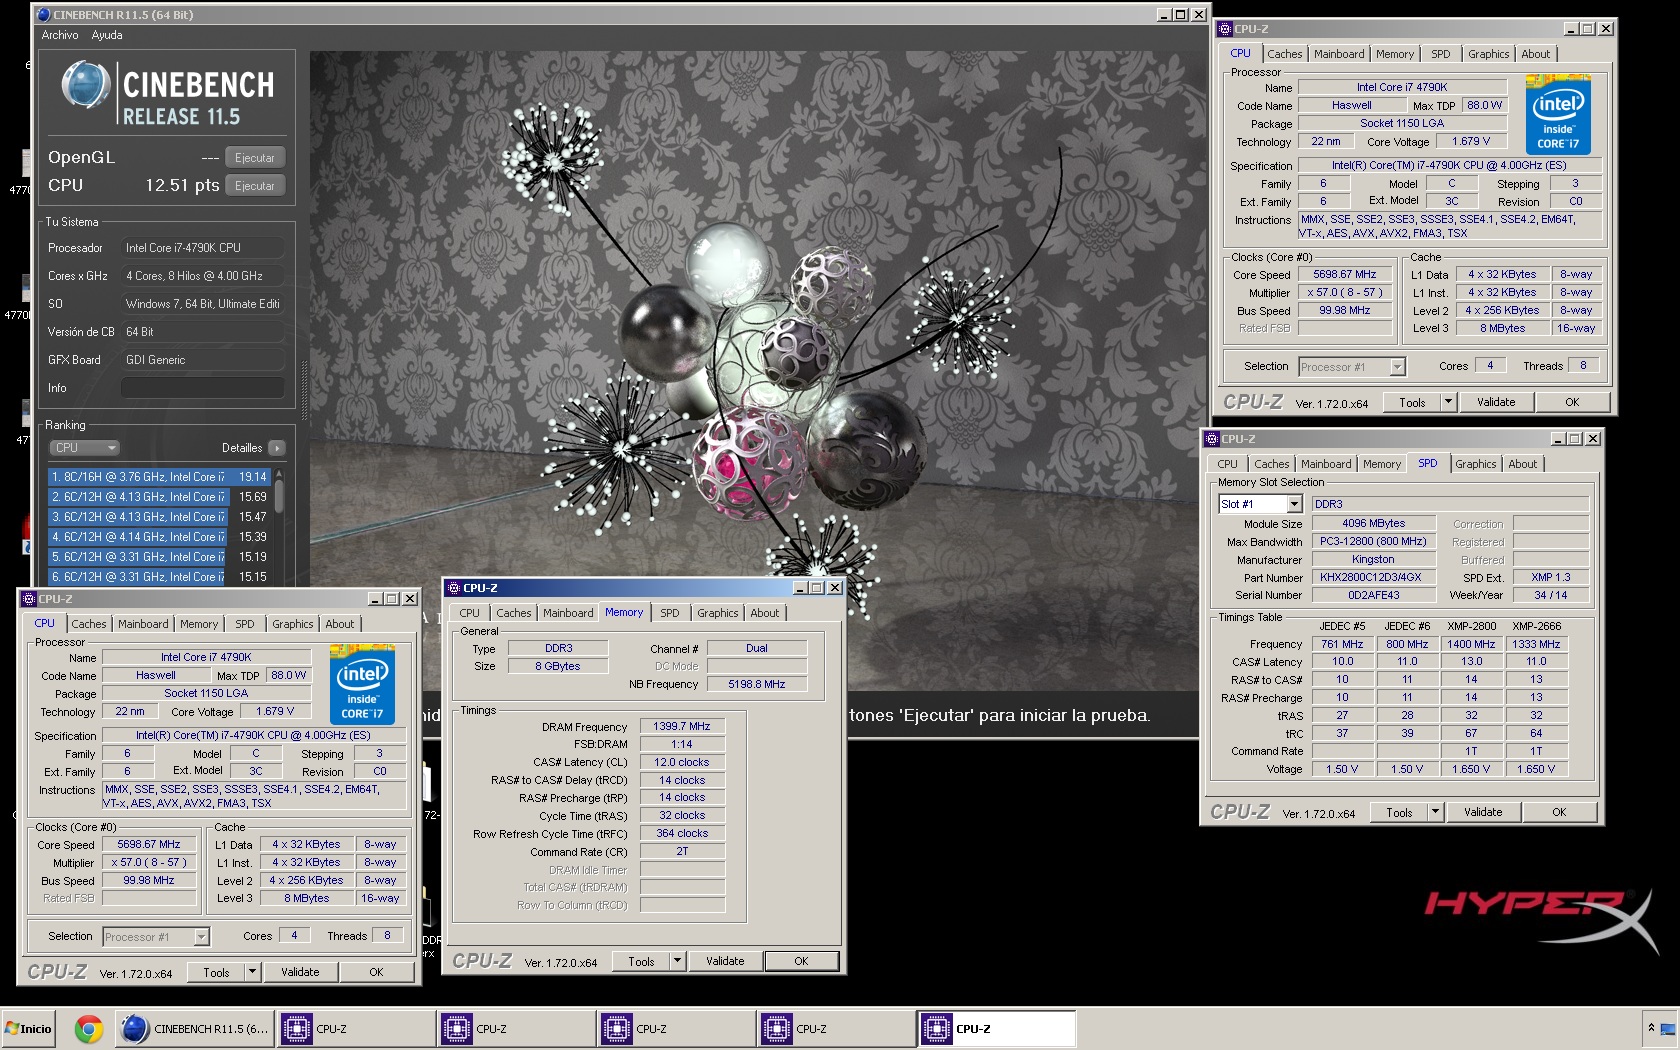Click Ejecutar next to CPU 12.51 pts
The height and width of the screenshot is (1050, 1680).
point(255,186)
